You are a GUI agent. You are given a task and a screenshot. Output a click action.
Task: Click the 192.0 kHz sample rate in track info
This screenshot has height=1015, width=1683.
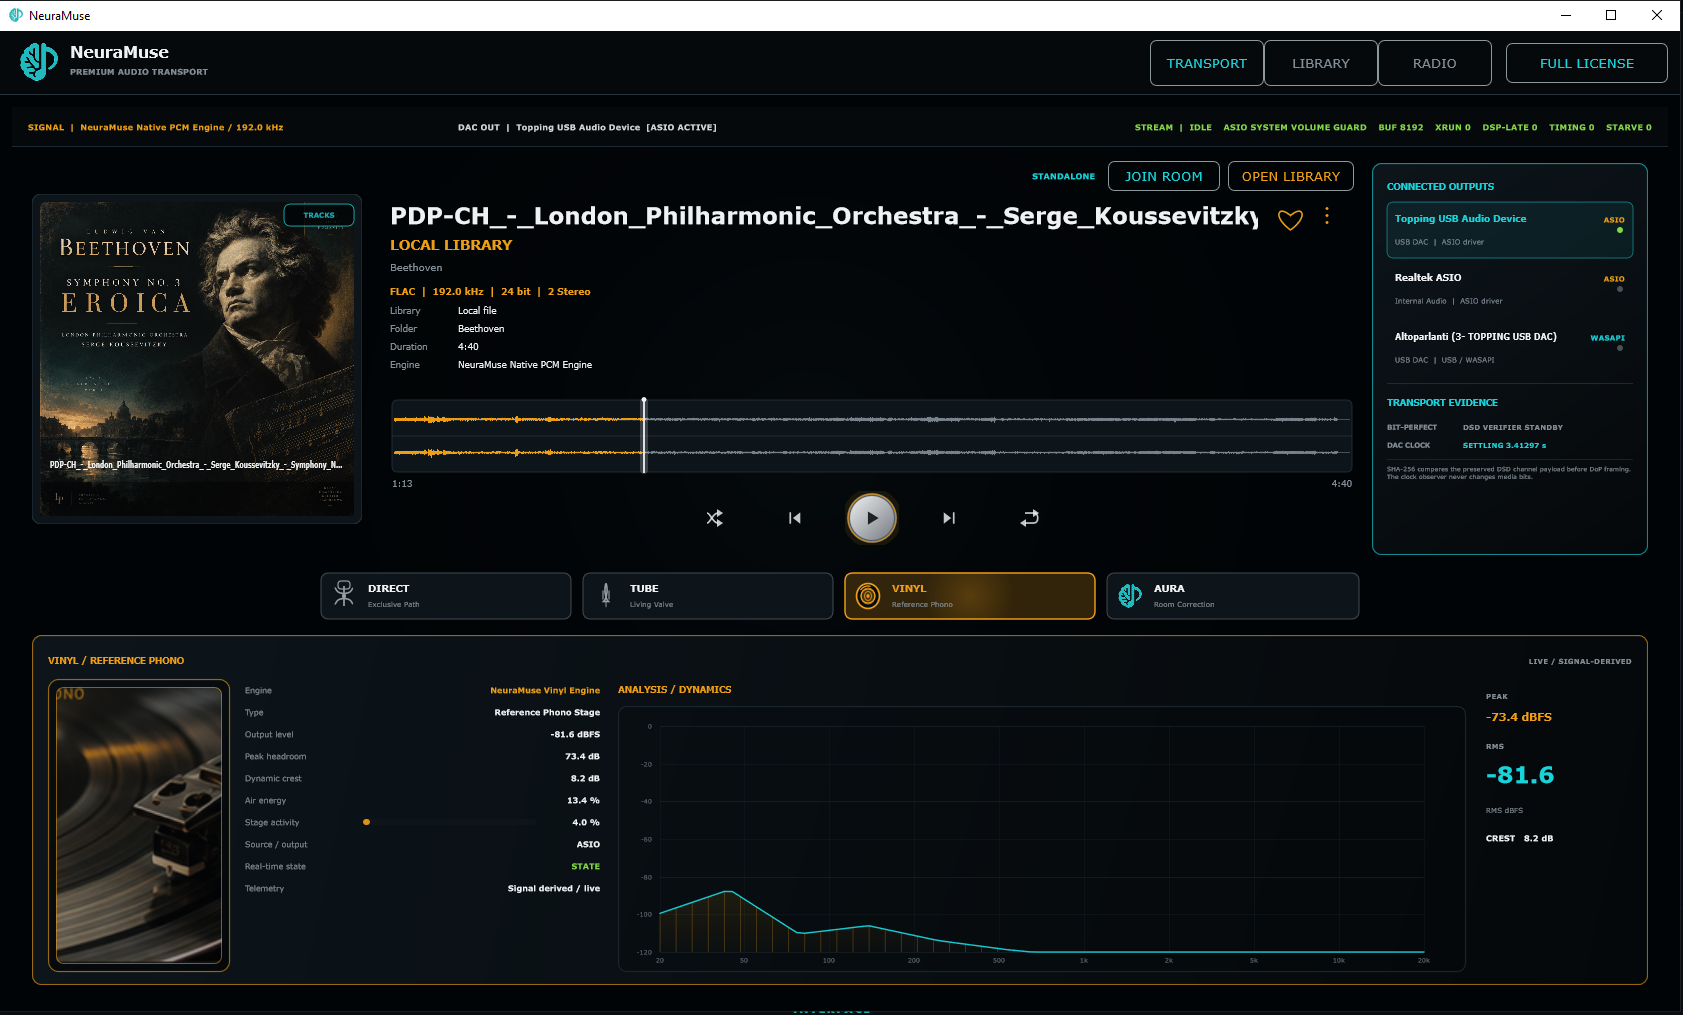[458, 292]
